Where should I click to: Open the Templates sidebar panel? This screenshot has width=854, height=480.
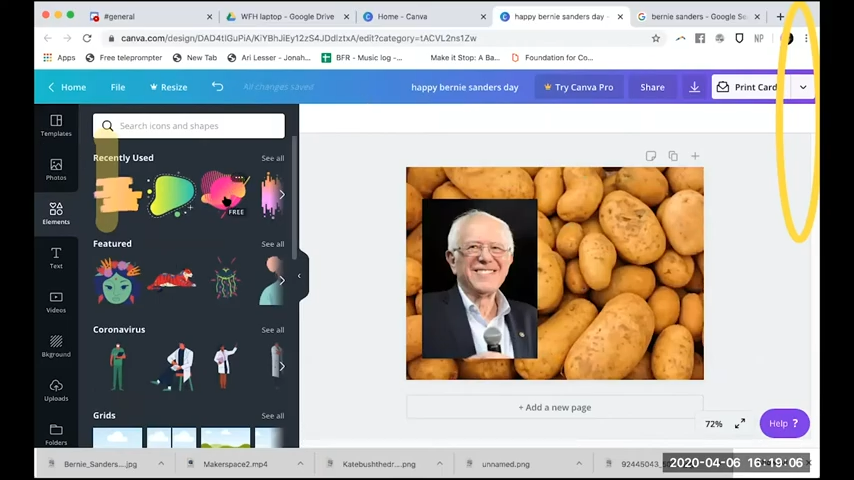(56, 125)
